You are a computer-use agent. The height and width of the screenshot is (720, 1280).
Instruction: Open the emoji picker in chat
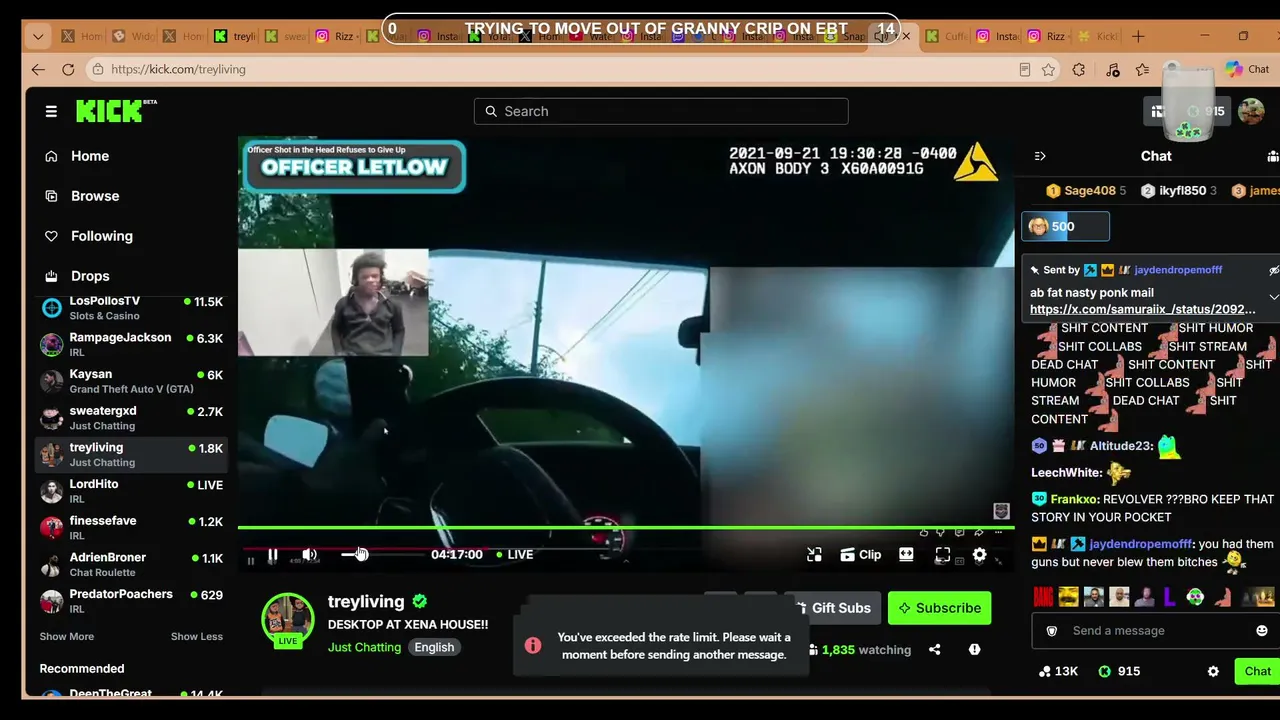pyautogui.click(x=1262, y=631)
